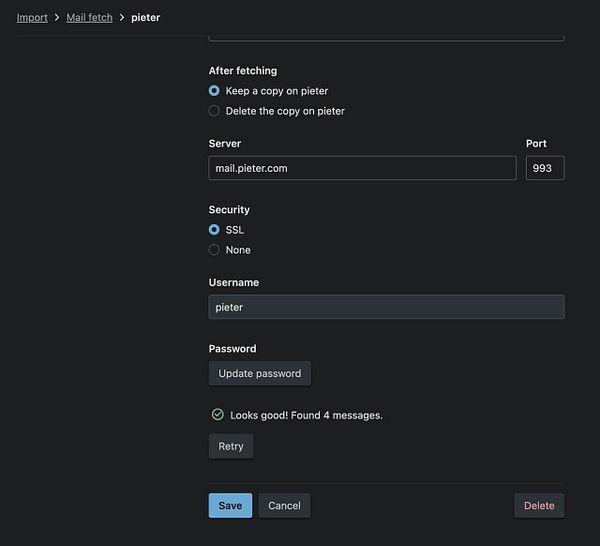Screen dimensions: 600x546
Task: Click the pieter breadcrumb item
Action: [x=145, y=18]
